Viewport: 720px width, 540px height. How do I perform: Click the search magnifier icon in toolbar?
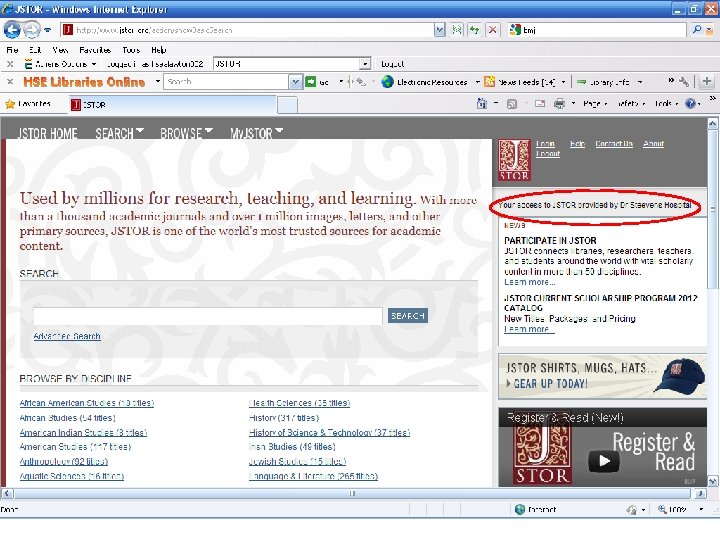coord(697,30)
